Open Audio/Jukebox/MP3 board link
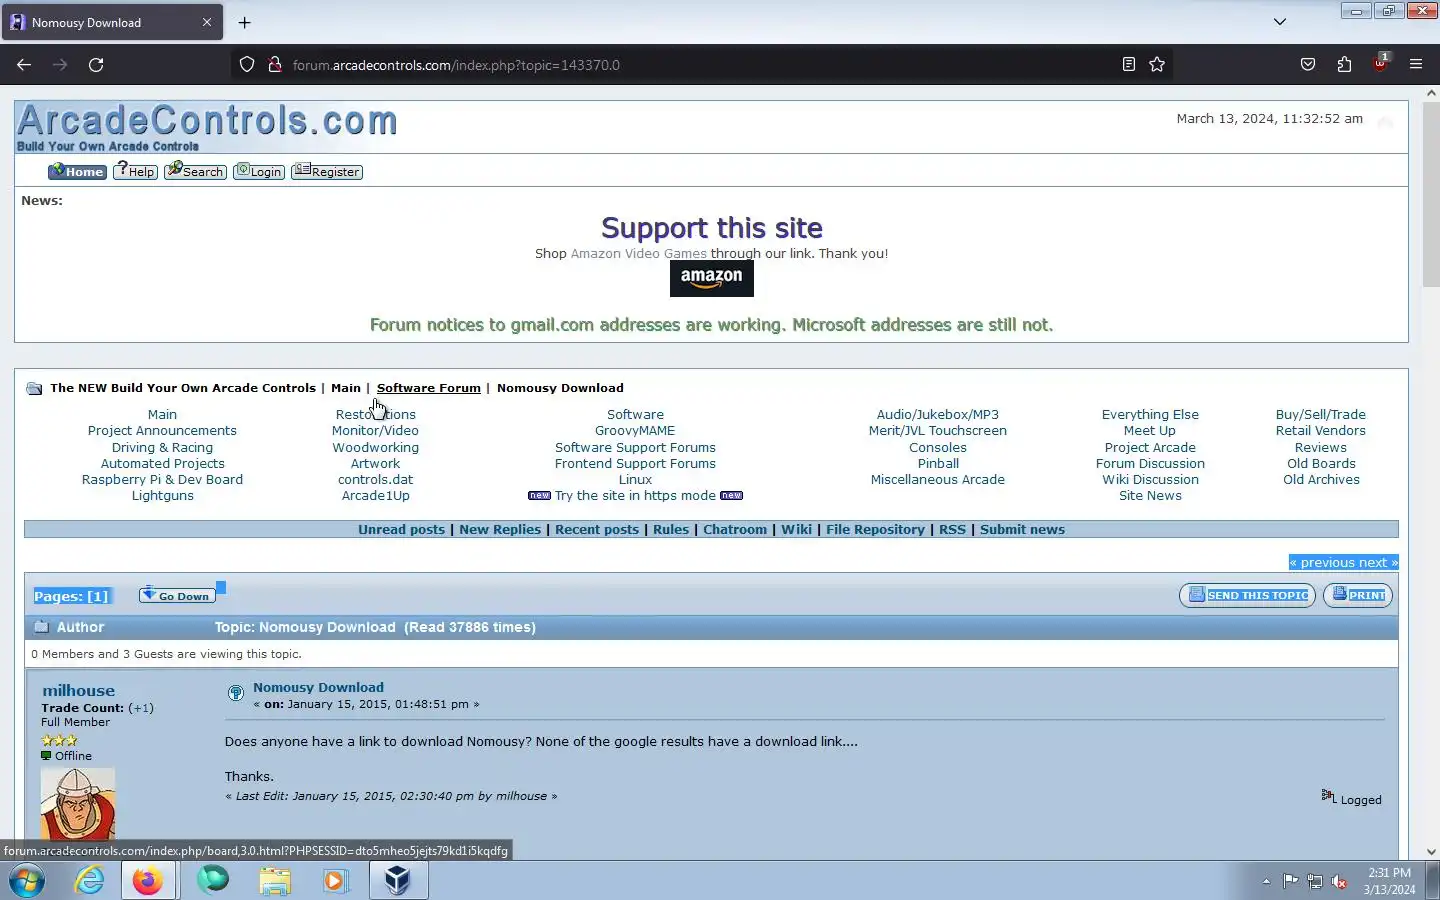 [938, 414]
